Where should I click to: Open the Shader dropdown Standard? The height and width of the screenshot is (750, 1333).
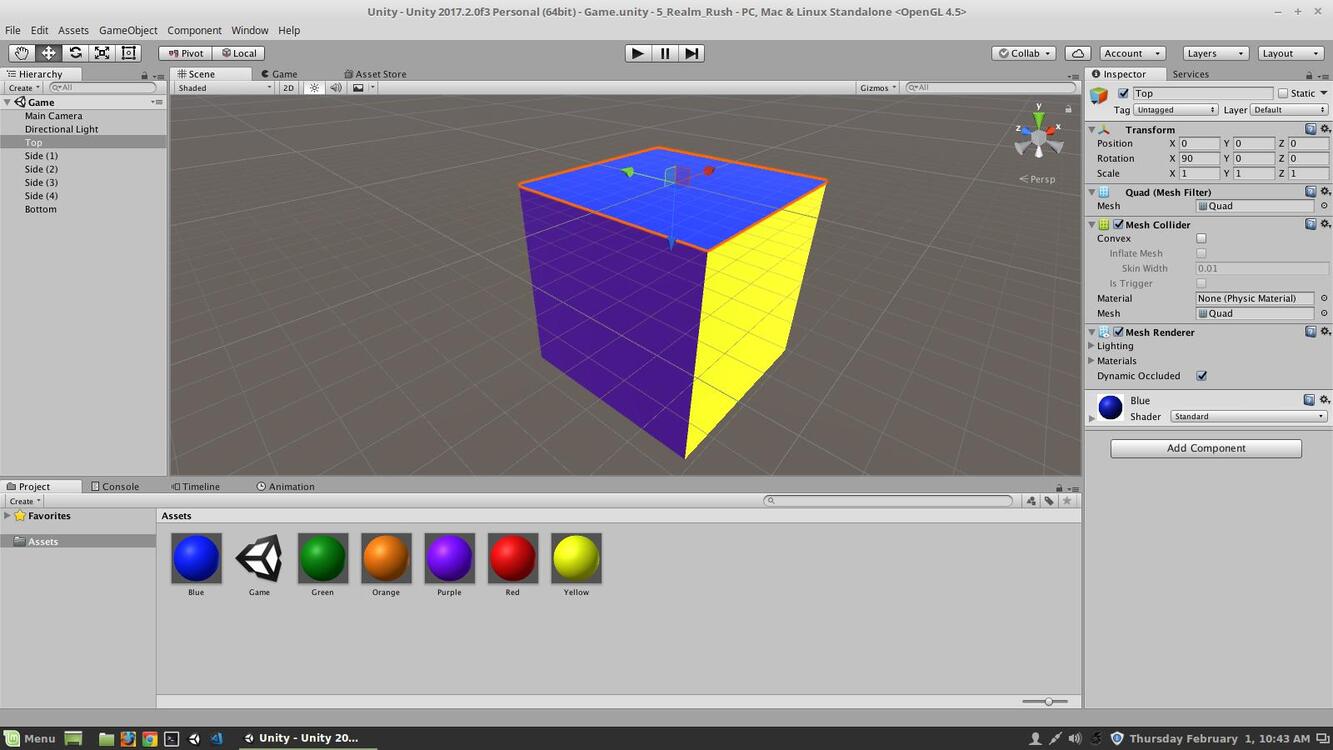click(x=1249, y=416)
